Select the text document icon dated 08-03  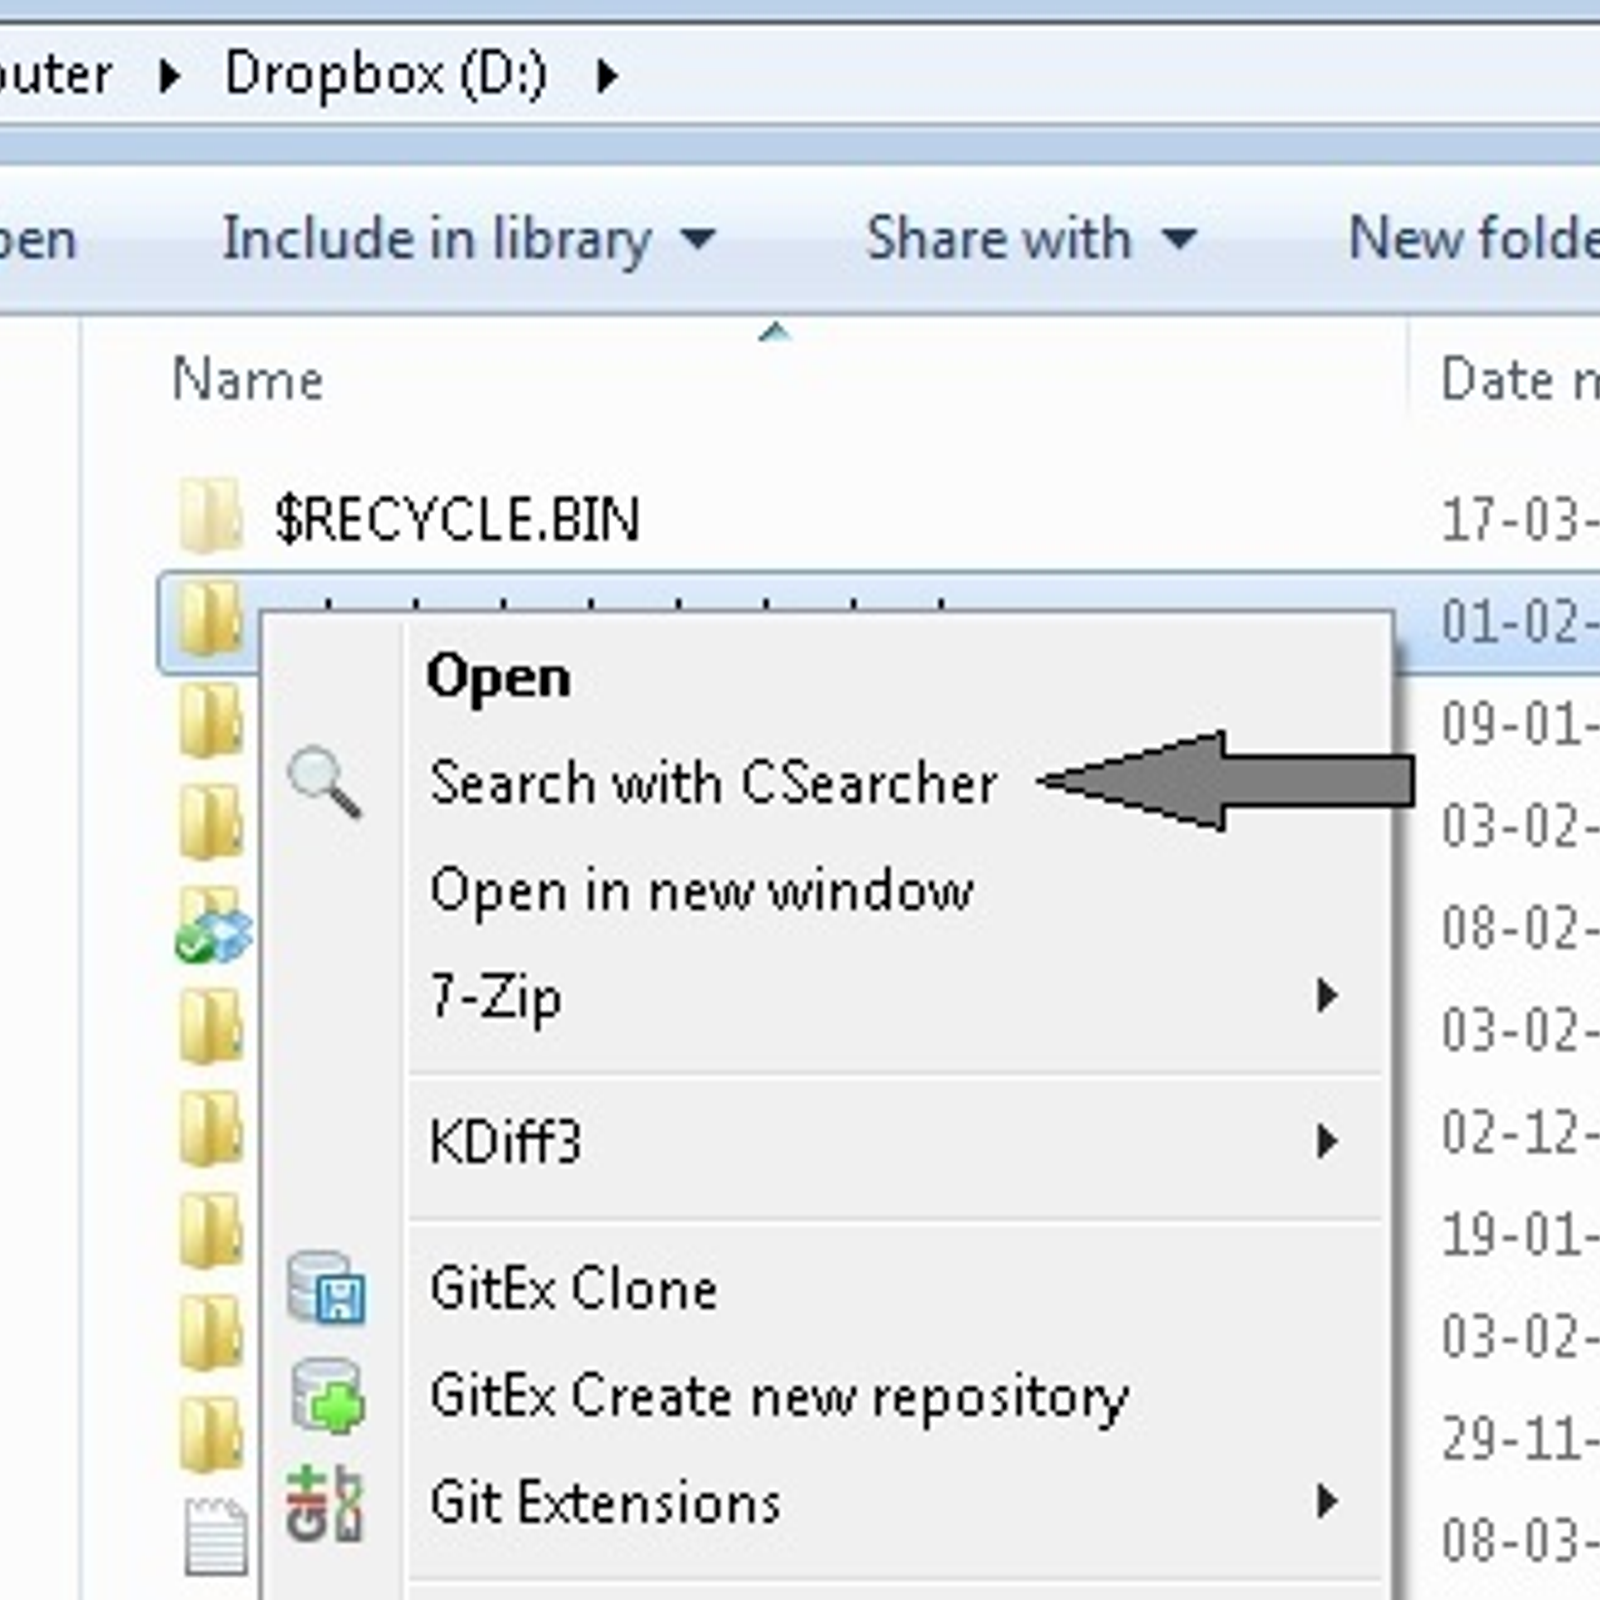pos(216,1536)
